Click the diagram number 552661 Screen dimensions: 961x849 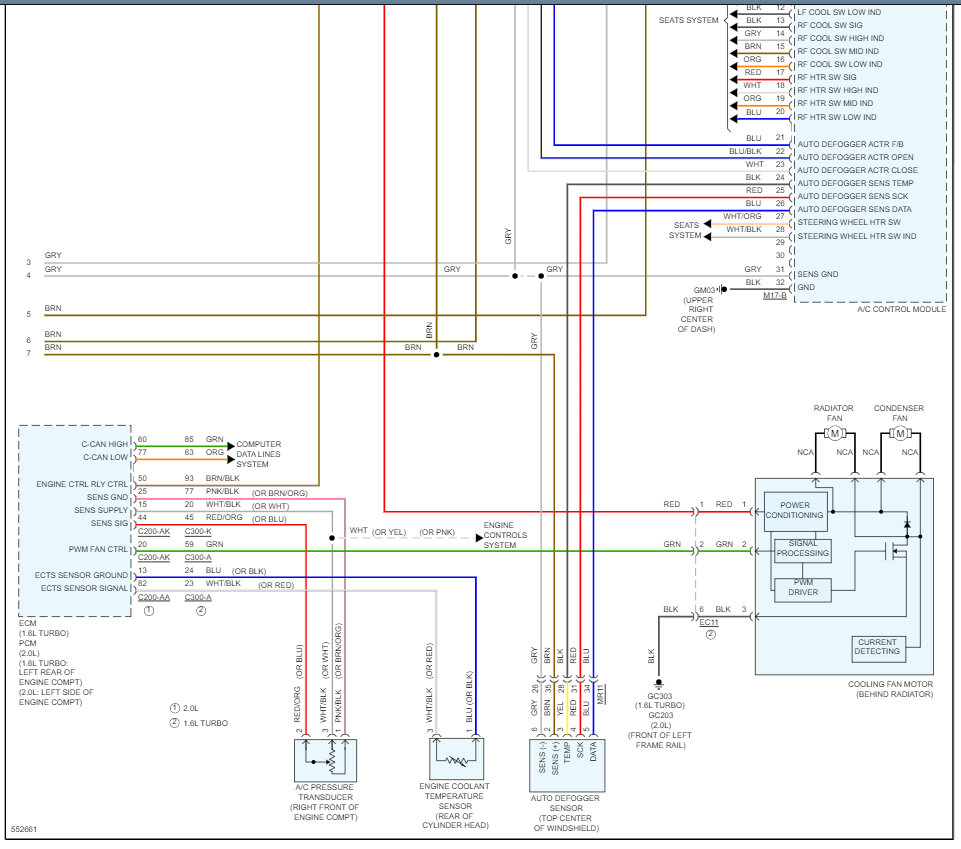click(24, 829)
